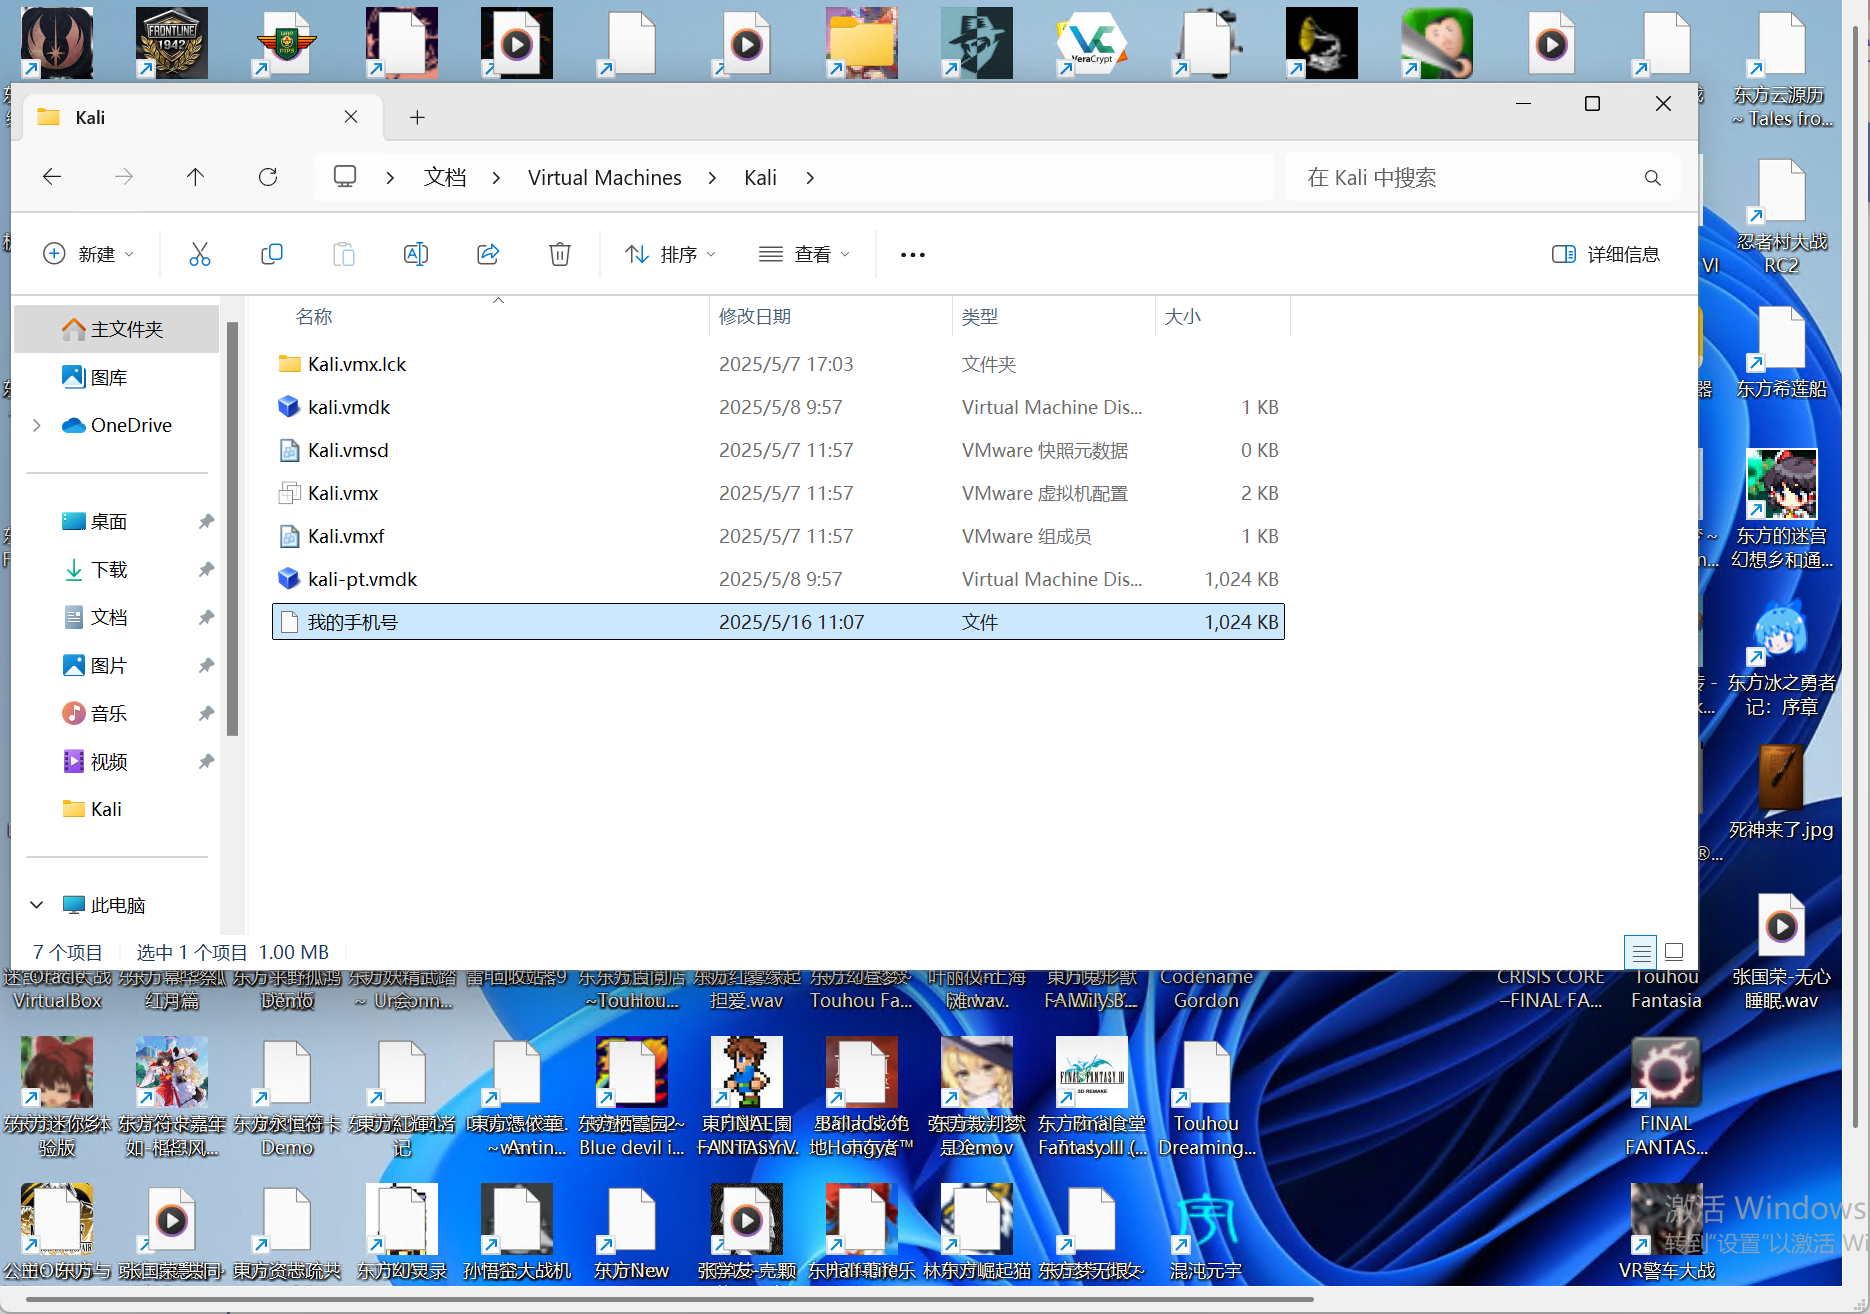
Task: Unpin 音乐 from quick access
Action: [206, 713]
